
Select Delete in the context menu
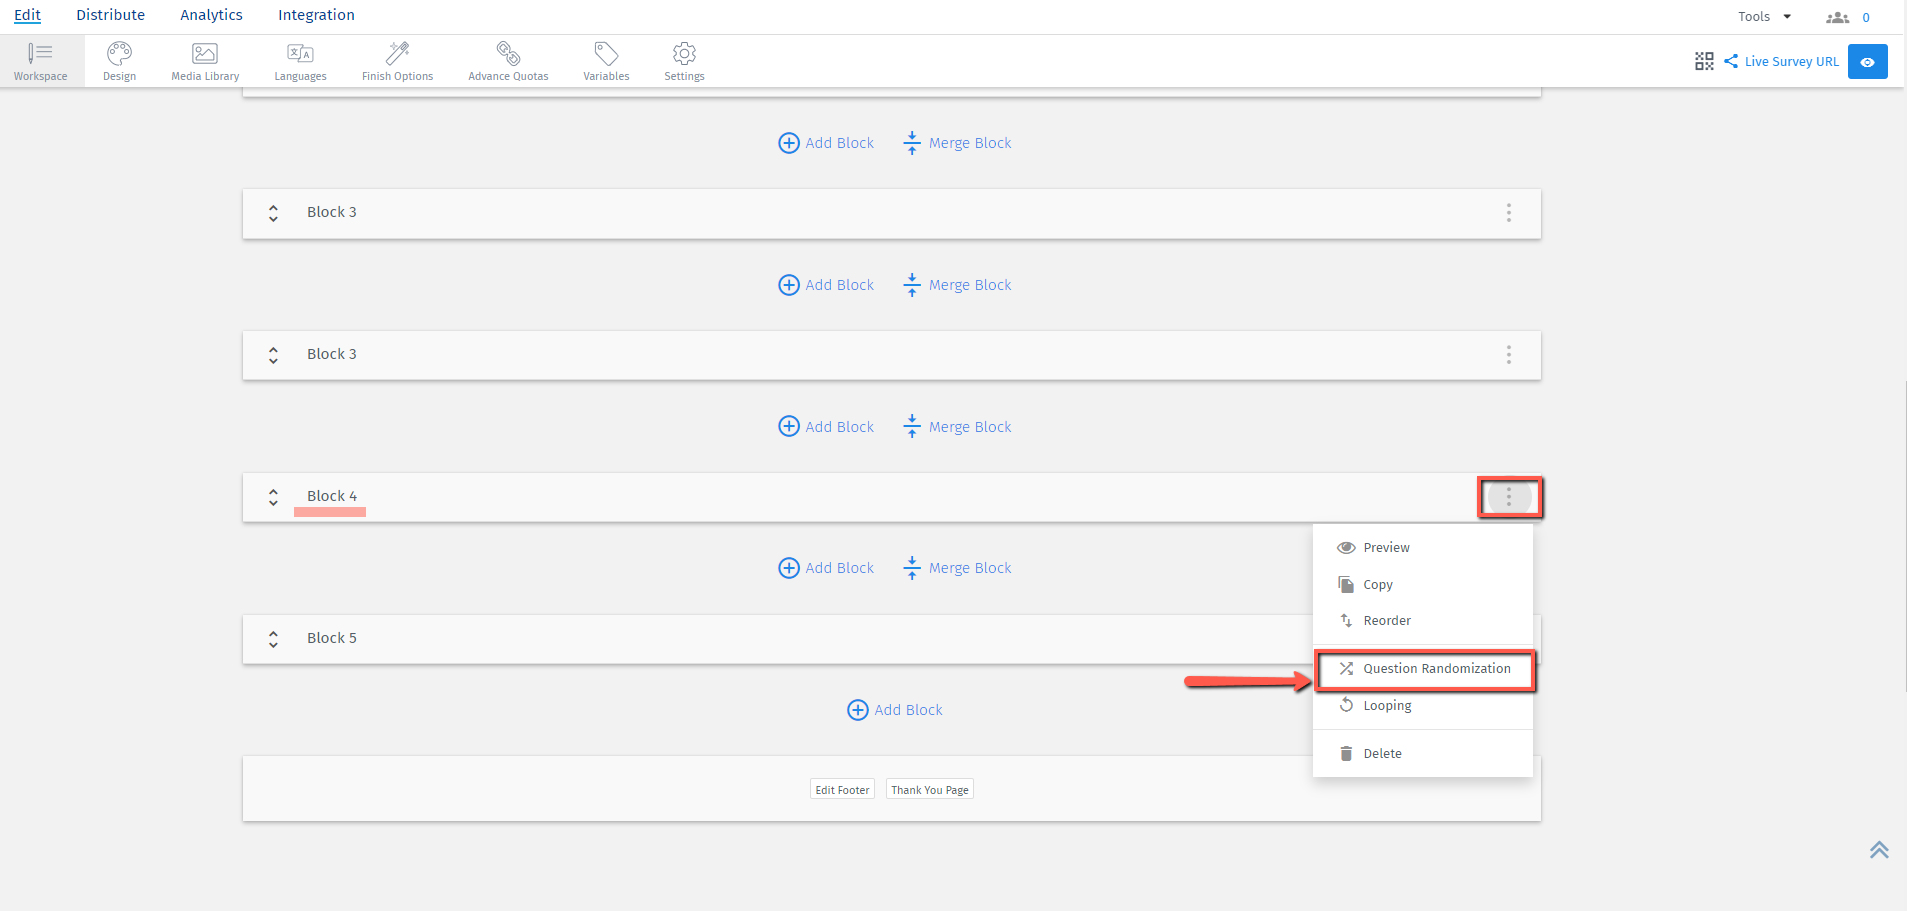1382,754
